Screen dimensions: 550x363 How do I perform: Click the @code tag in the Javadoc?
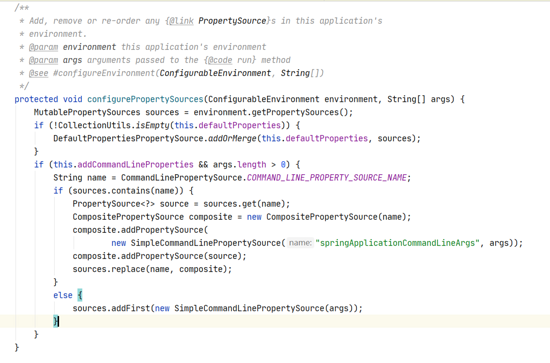coord(220,60)
